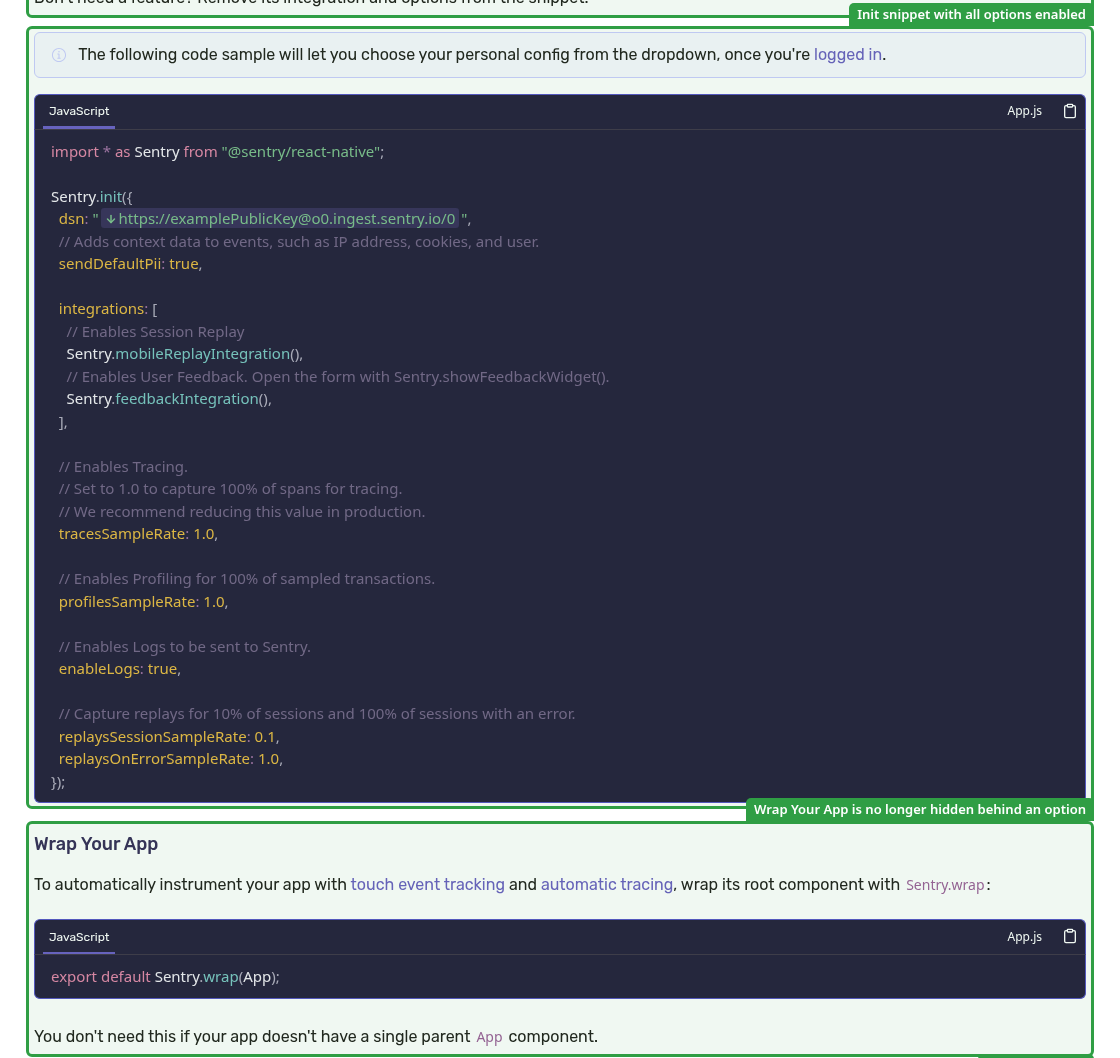The image size is (1120, 1058).
Task: Click App.js filename on the wrap snippet
Action: (1024, 936)
